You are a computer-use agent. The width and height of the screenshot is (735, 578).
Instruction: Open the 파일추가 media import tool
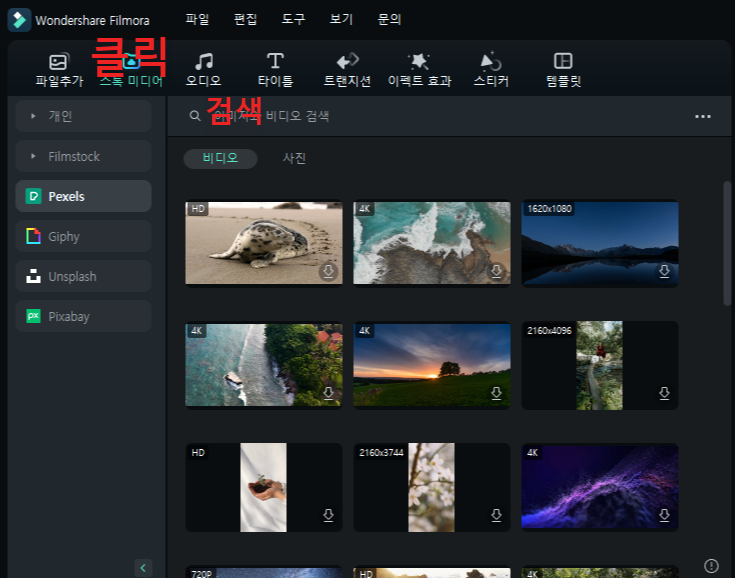click(59, 70)
